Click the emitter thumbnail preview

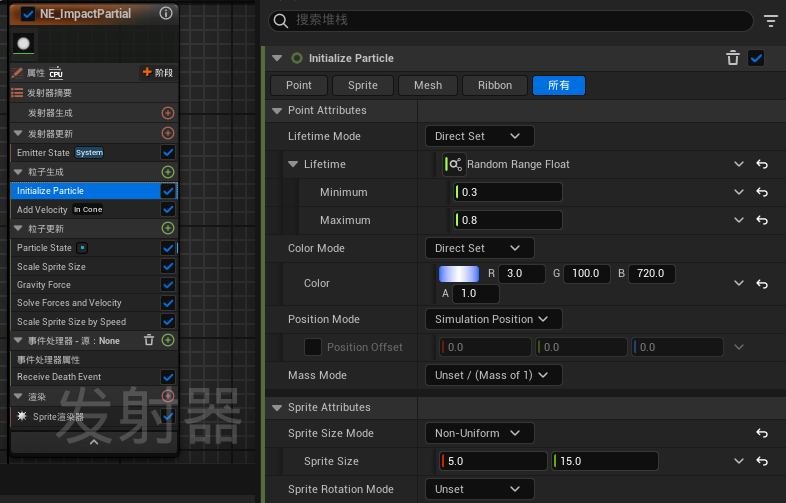(23, 44)
